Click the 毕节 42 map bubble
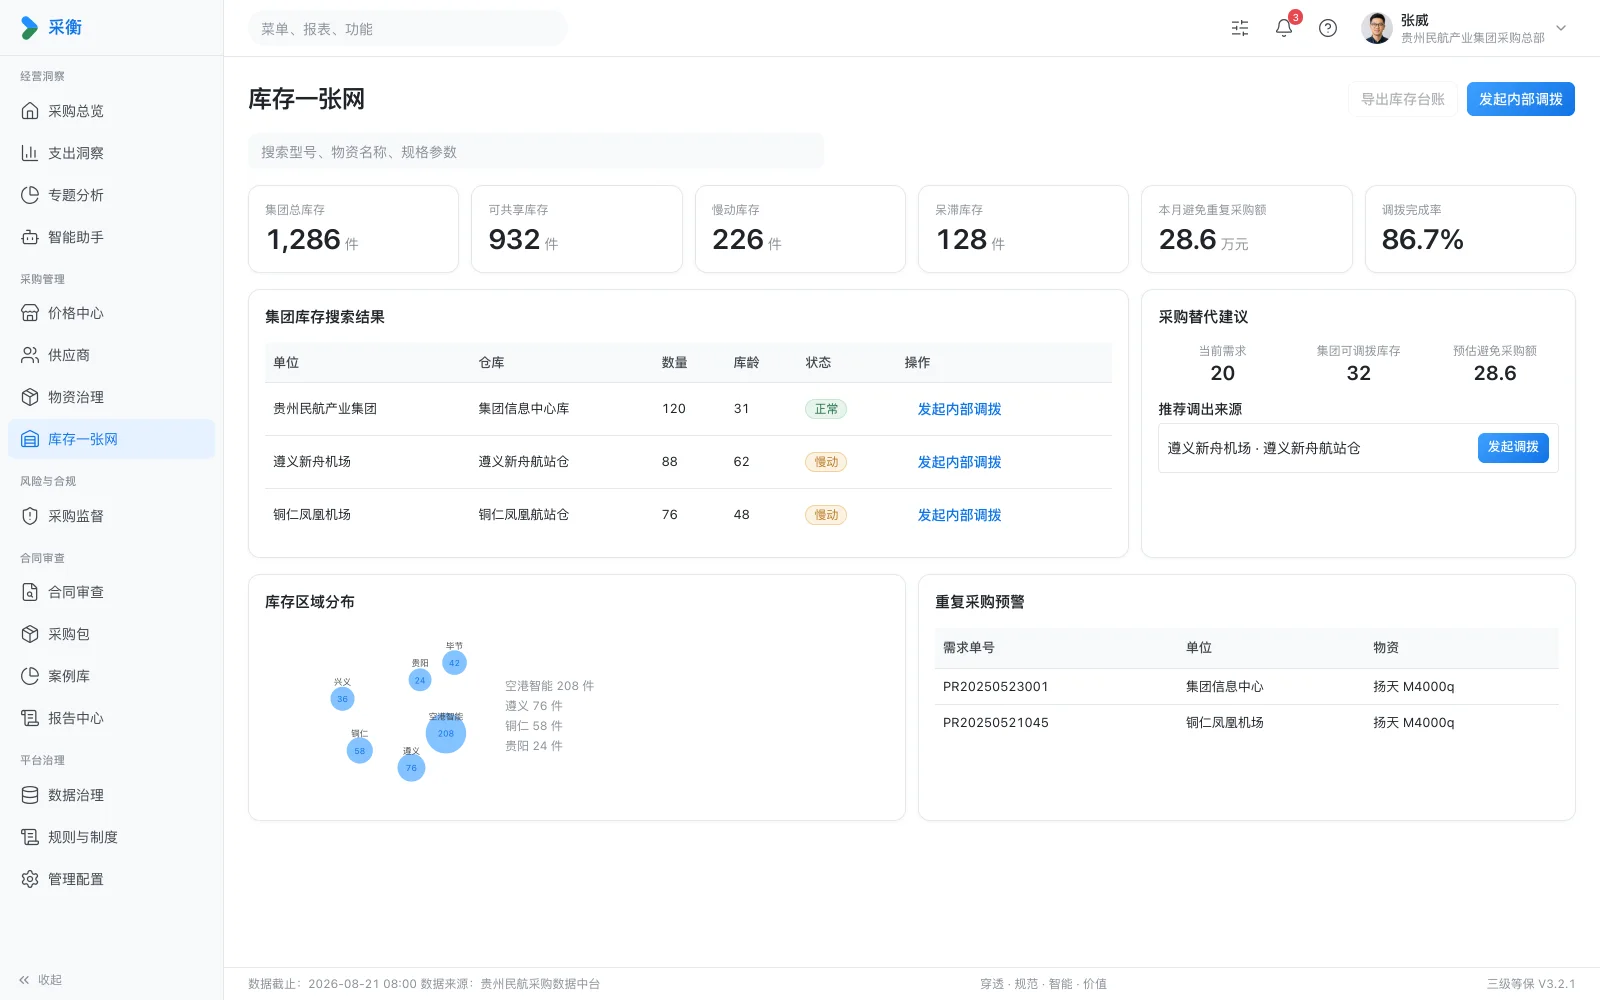 click(x=455, y=663)
